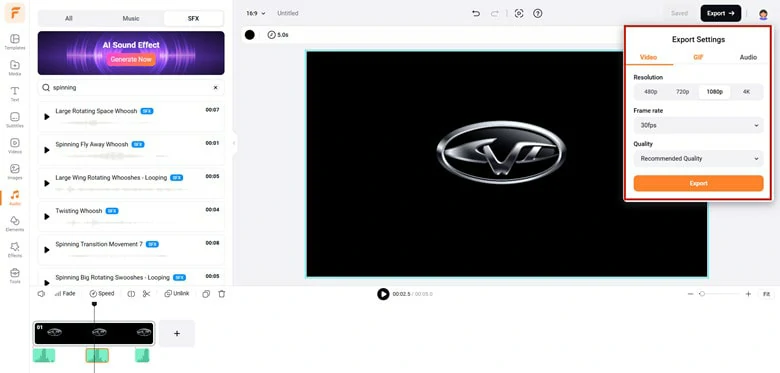Click Generate Now on AI Sound Effect
780x373 pixels.
click(x=131, y=59)
